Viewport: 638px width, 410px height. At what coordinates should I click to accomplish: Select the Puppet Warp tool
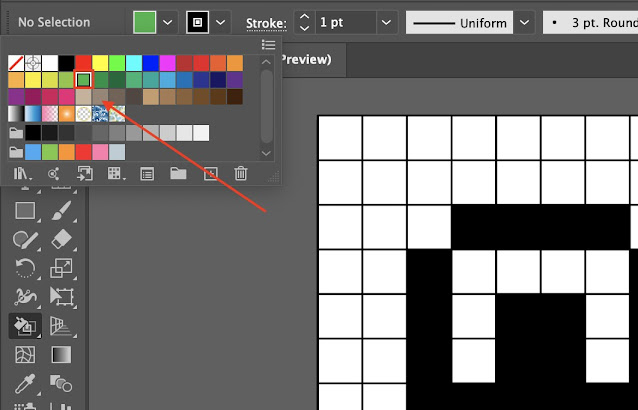(25, 297)
